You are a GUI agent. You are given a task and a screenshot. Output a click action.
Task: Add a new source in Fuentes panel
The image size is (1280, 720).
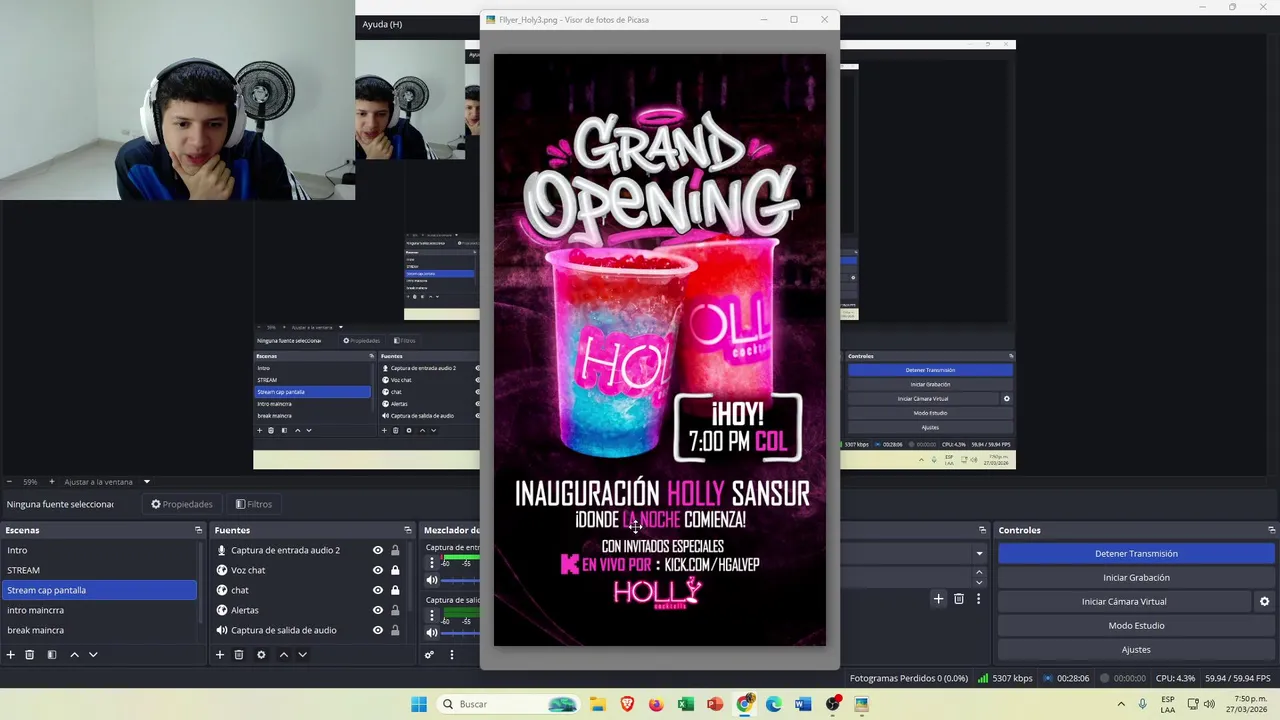pos(220,655)
